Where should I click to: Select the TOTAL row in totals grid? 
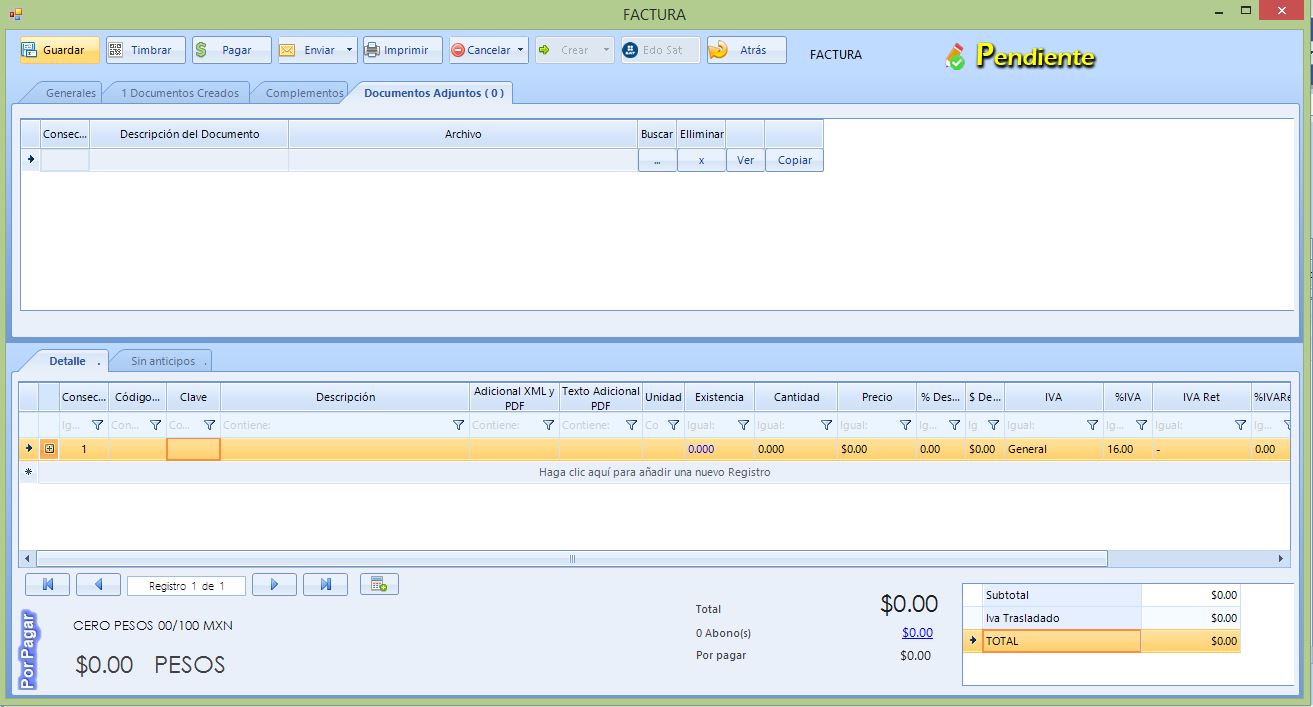pyautogui.click(x=1102, y=641)
